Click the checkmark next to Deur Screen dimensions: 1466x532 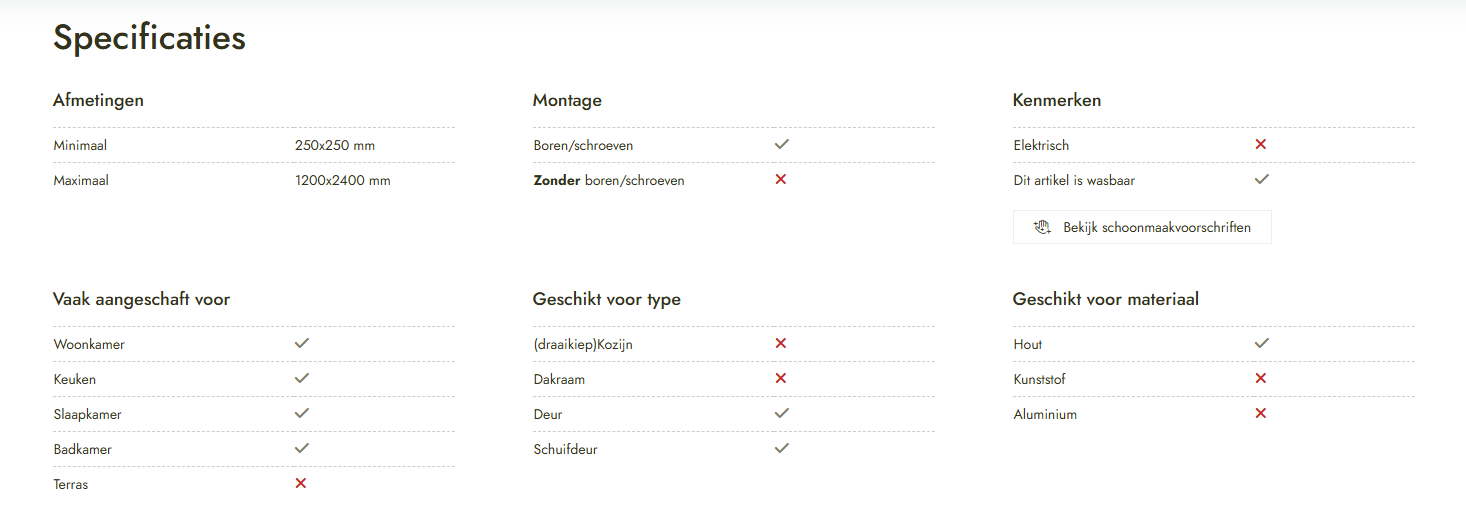[782, 413]
